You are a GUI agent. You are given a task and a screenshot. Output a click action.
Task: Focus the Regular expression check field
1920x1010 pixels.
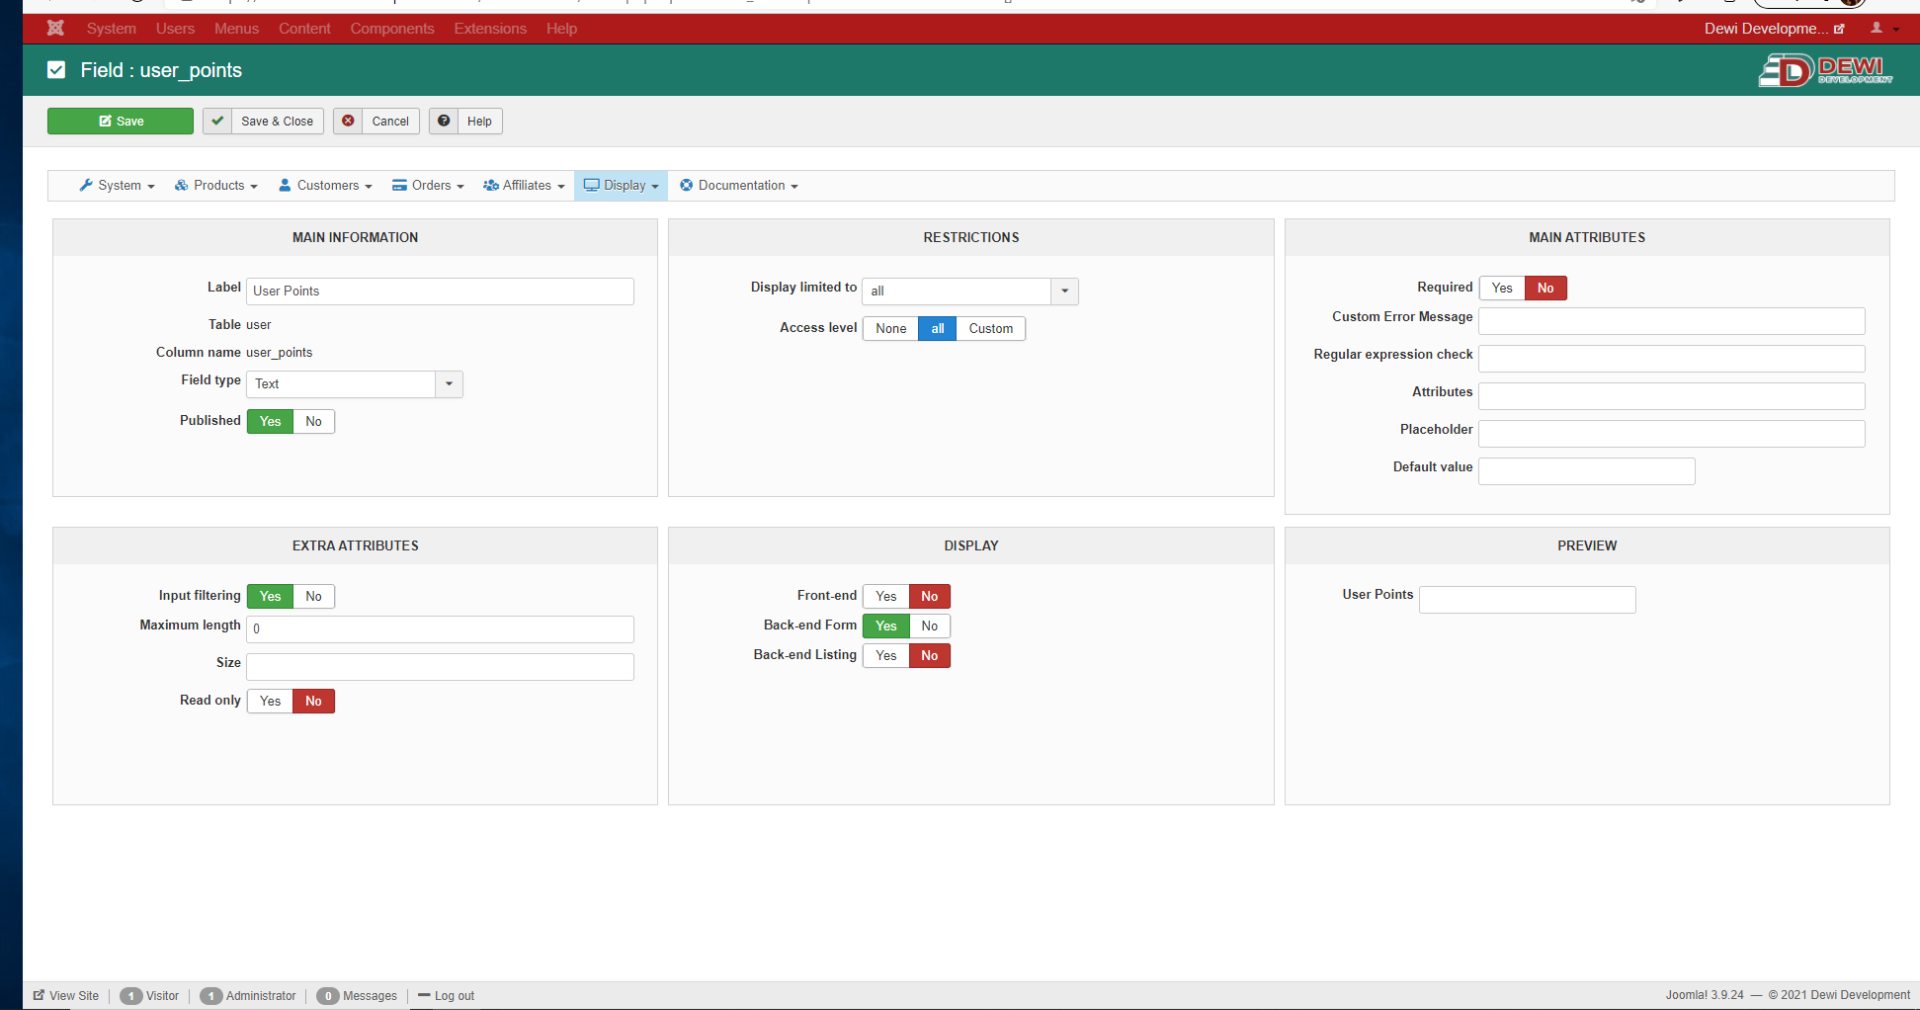click(1672, 358)
